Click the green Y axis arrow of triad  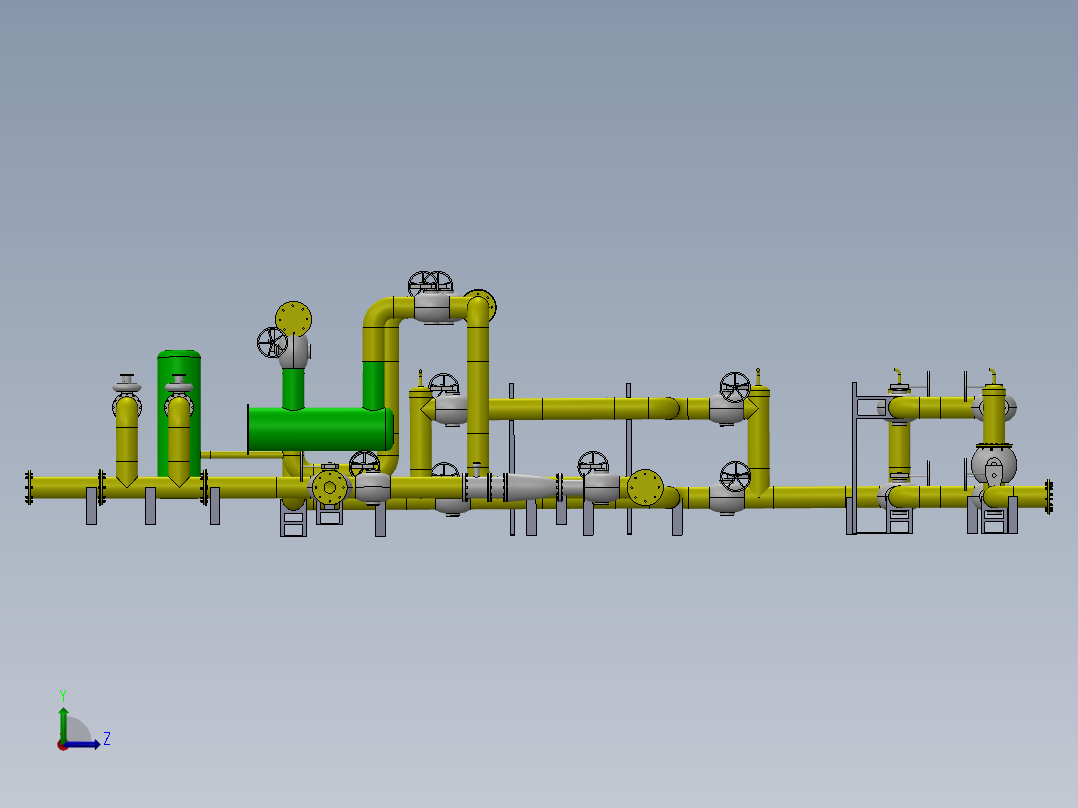point(63,724)
